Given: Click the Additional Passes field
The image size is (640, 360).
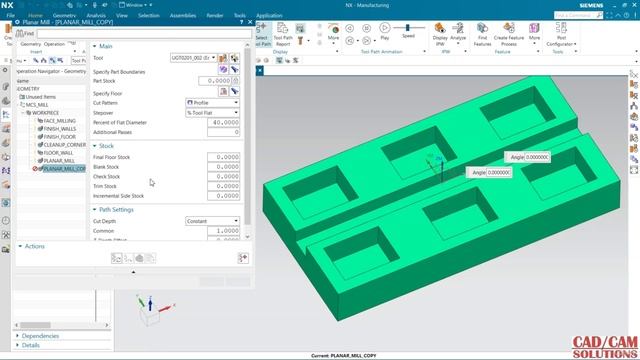Looking at the screenshot, I should (223, 132).
